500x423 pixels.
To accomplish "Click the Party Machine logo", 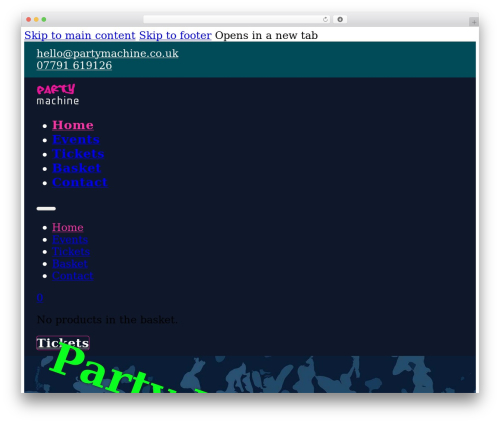I will coord(58,94).
